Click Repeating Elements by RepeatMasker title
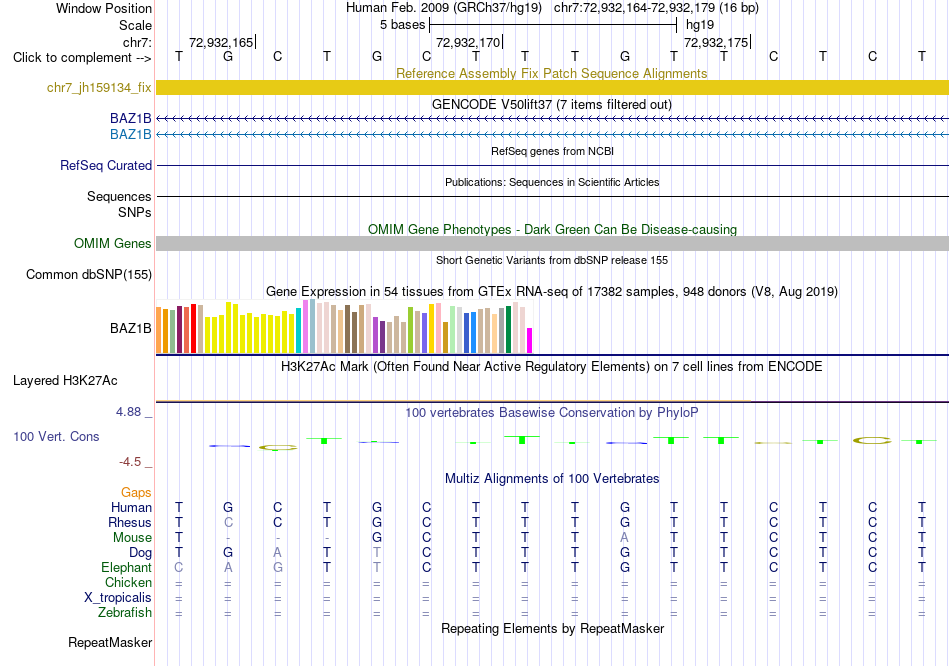The height and width of the screenshot is (666, 950). coord(552,628)
